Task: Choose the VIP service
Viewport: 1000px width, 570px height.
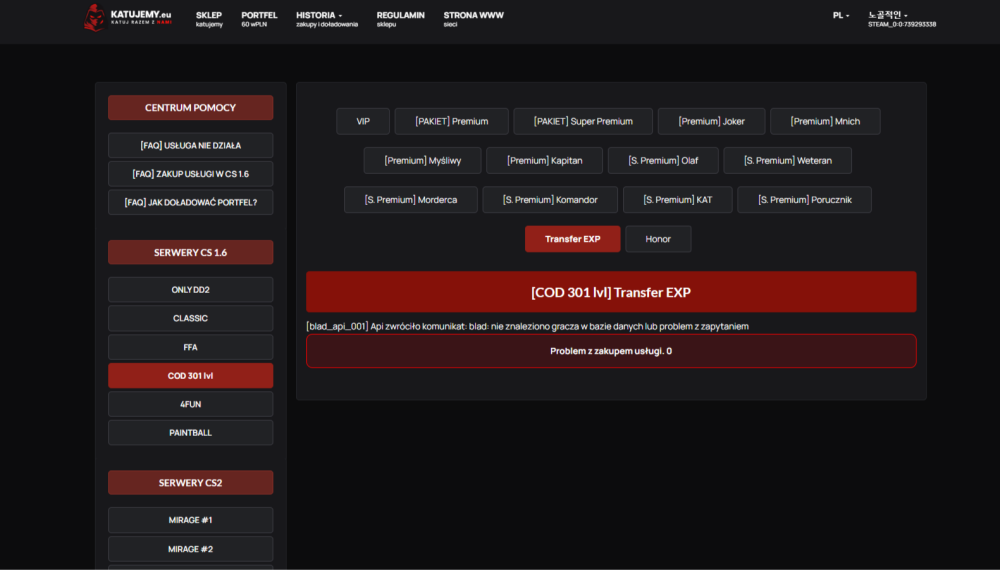Action: tap(363, 121)
